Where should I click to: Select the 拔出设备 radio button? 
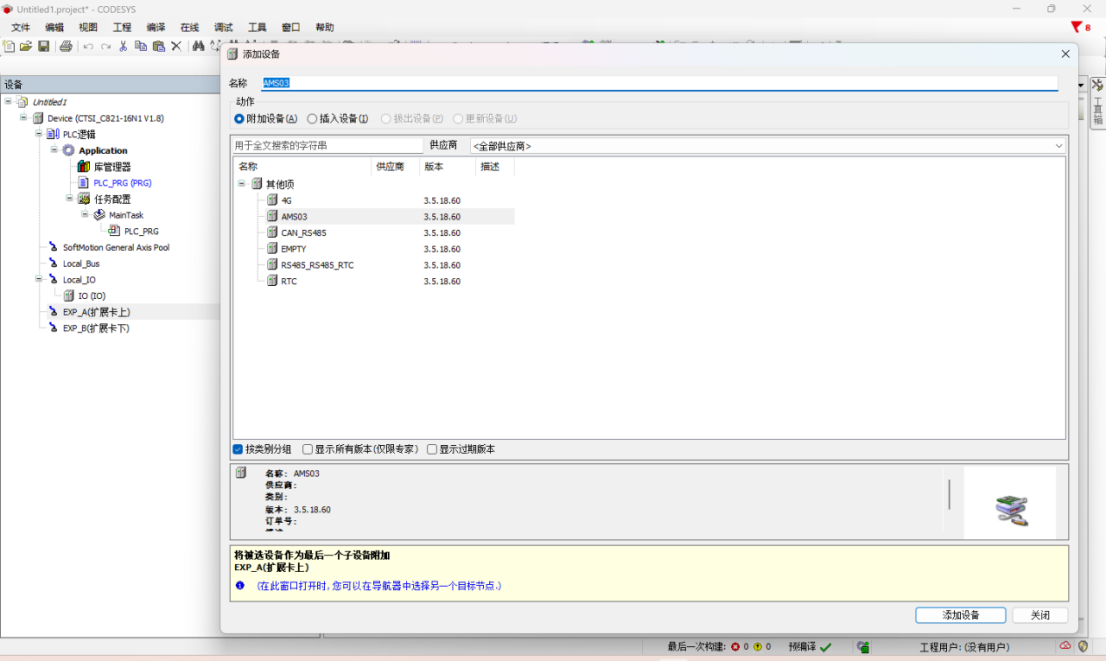coord(386,119)
